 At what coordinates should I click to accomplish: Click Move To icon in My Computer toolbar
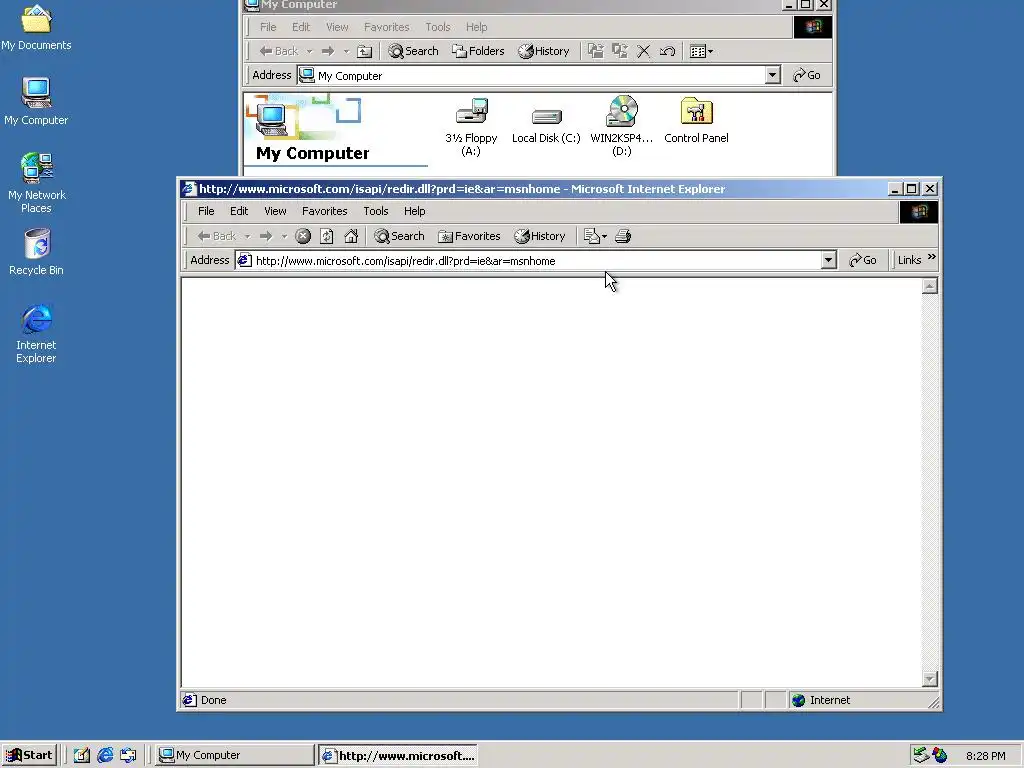[x=596, y=51]
